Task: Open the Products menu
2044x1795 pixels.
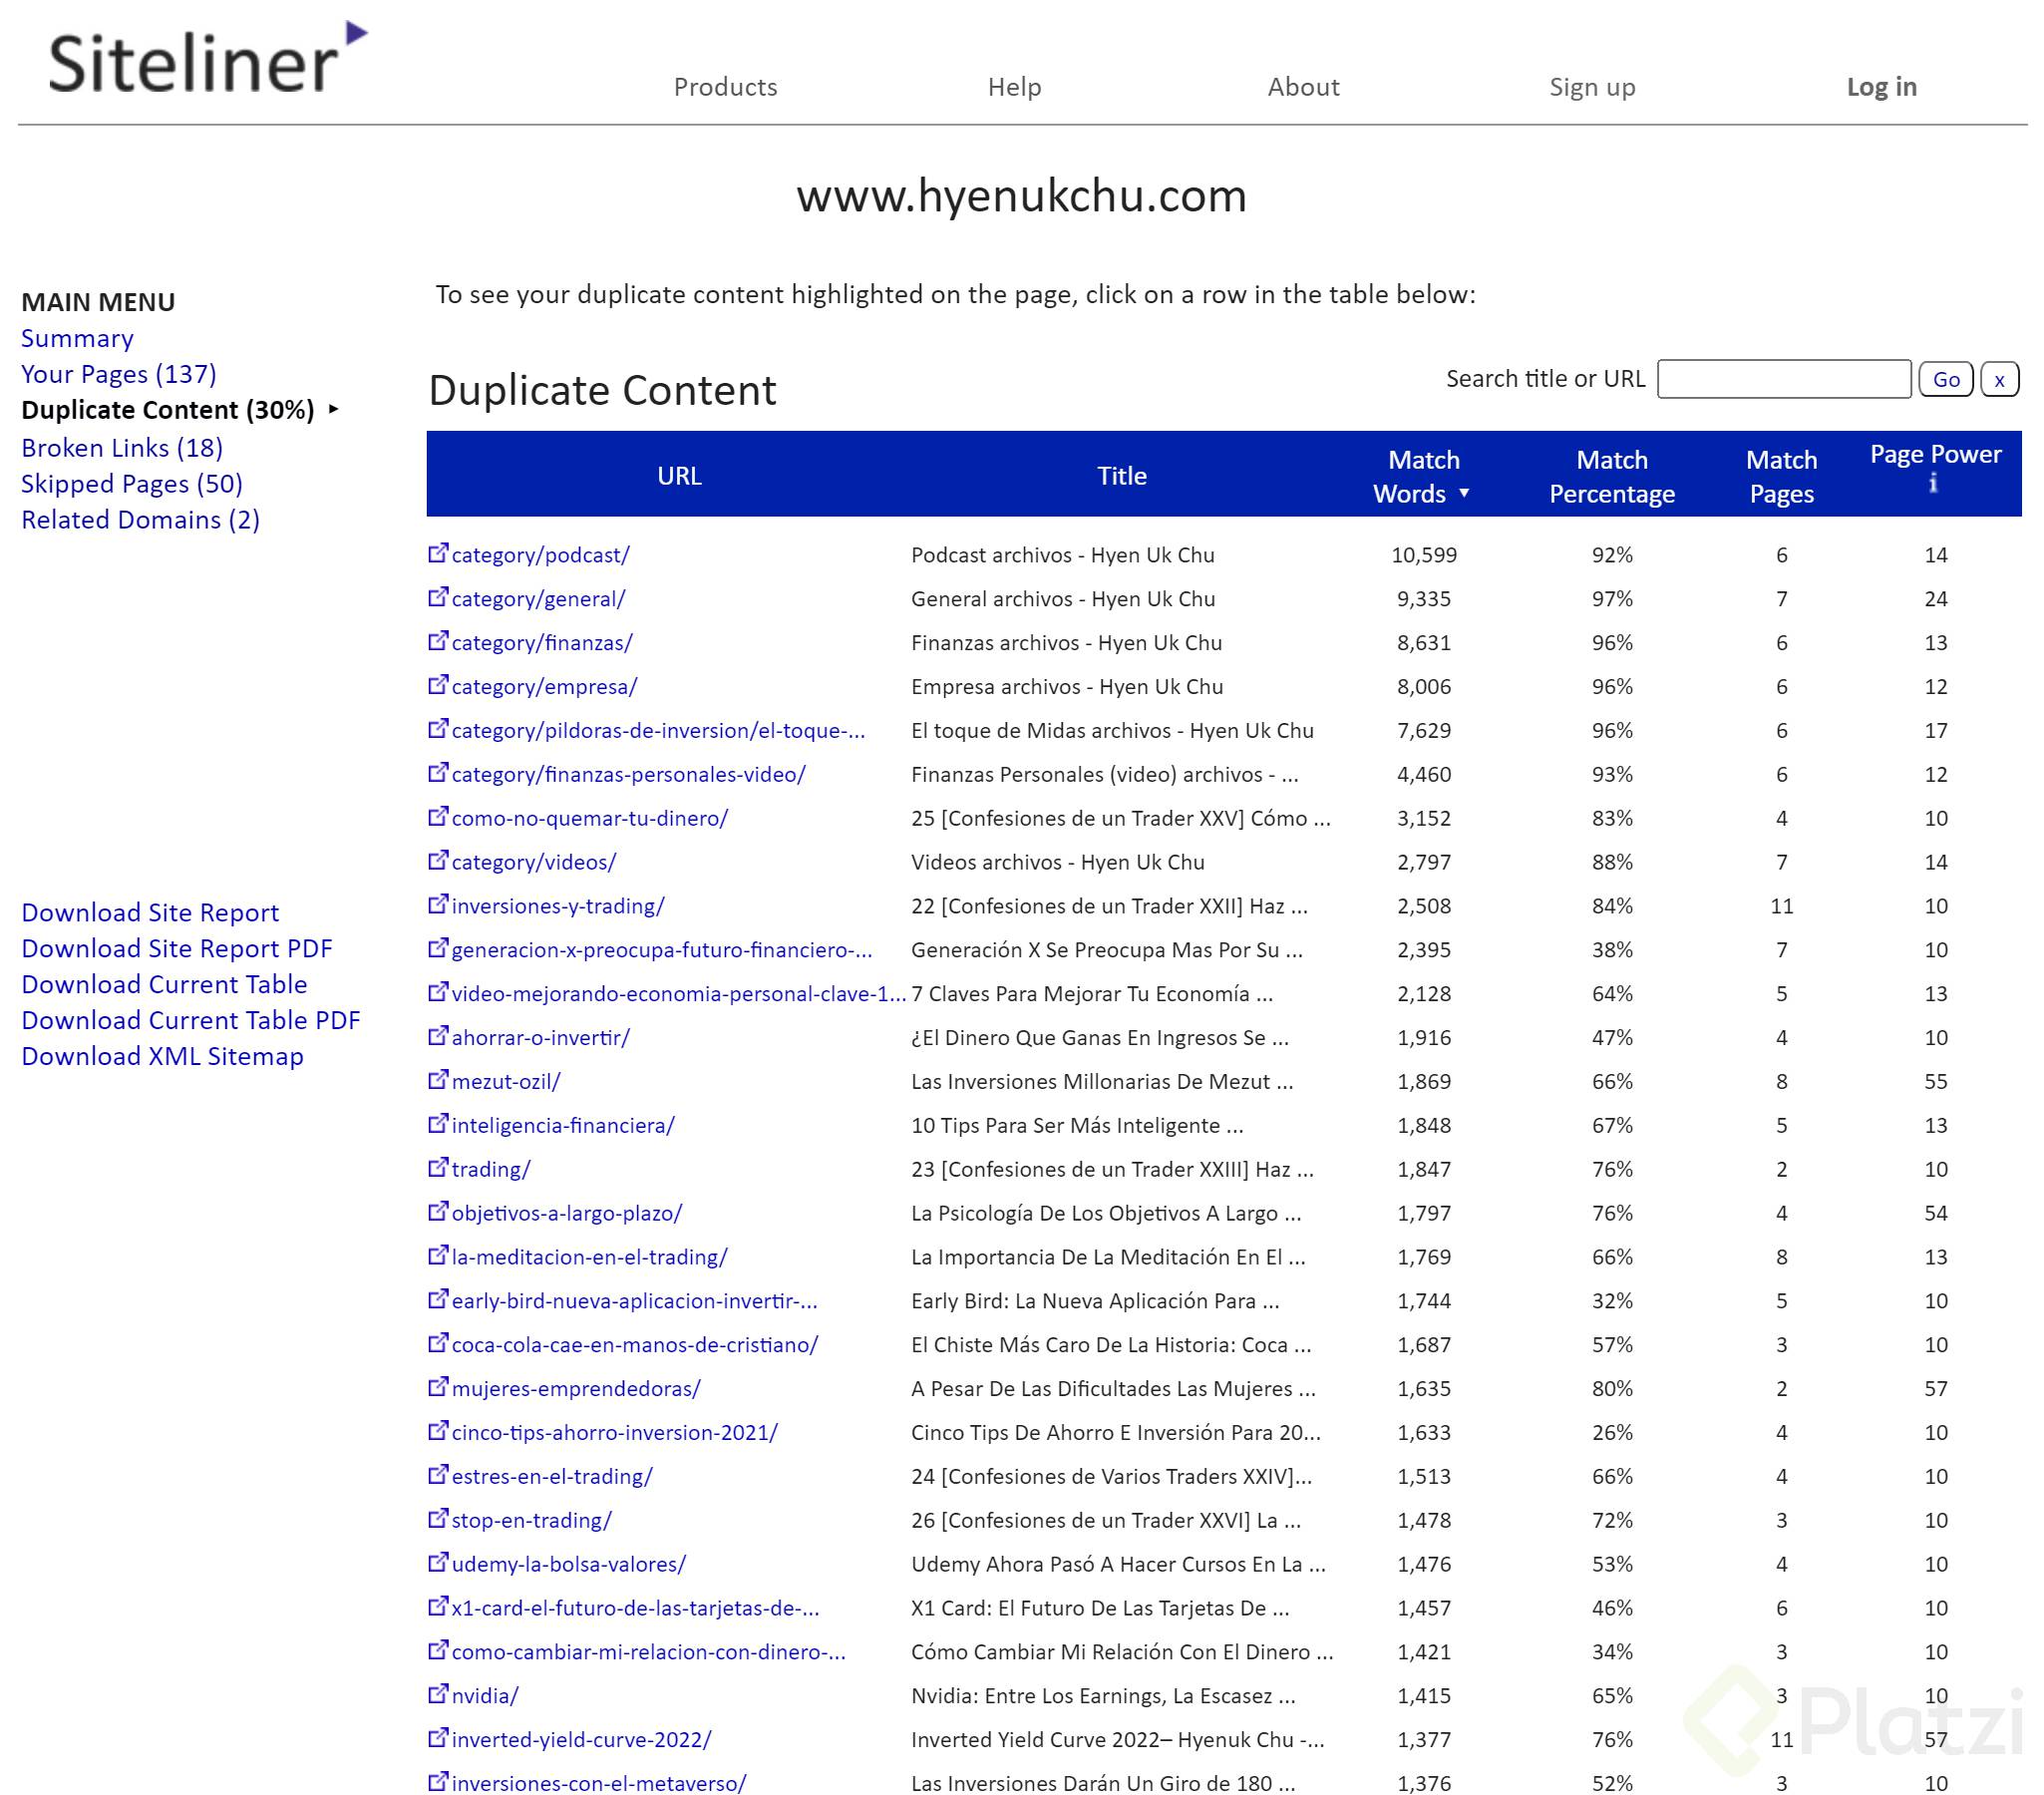Action: tap(725, 87)
